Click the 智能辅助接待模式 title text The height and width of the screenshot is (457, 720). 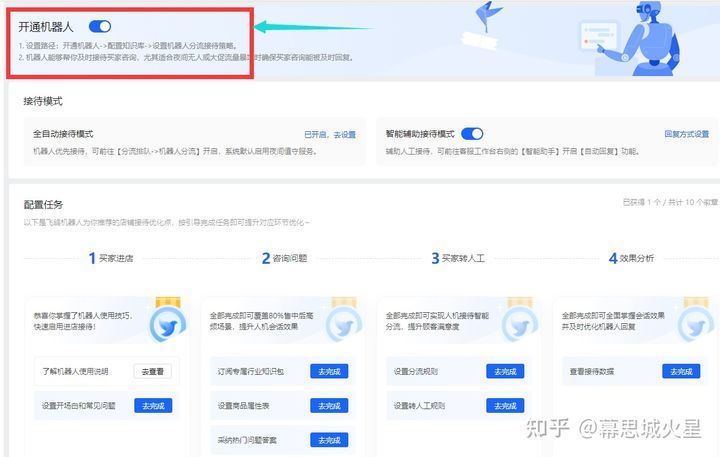[x=420, y=134]
